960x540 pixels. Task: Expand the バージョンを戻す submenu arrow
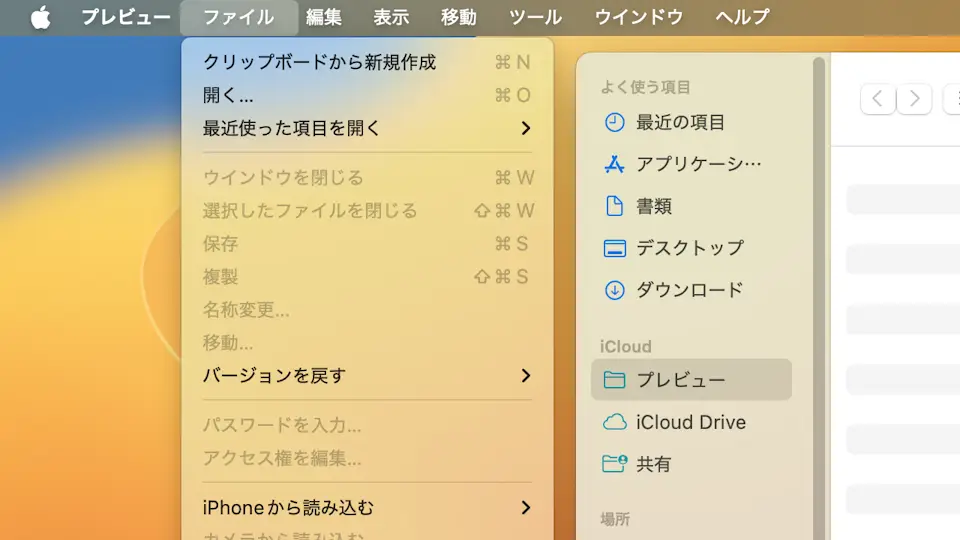(526, 376)
